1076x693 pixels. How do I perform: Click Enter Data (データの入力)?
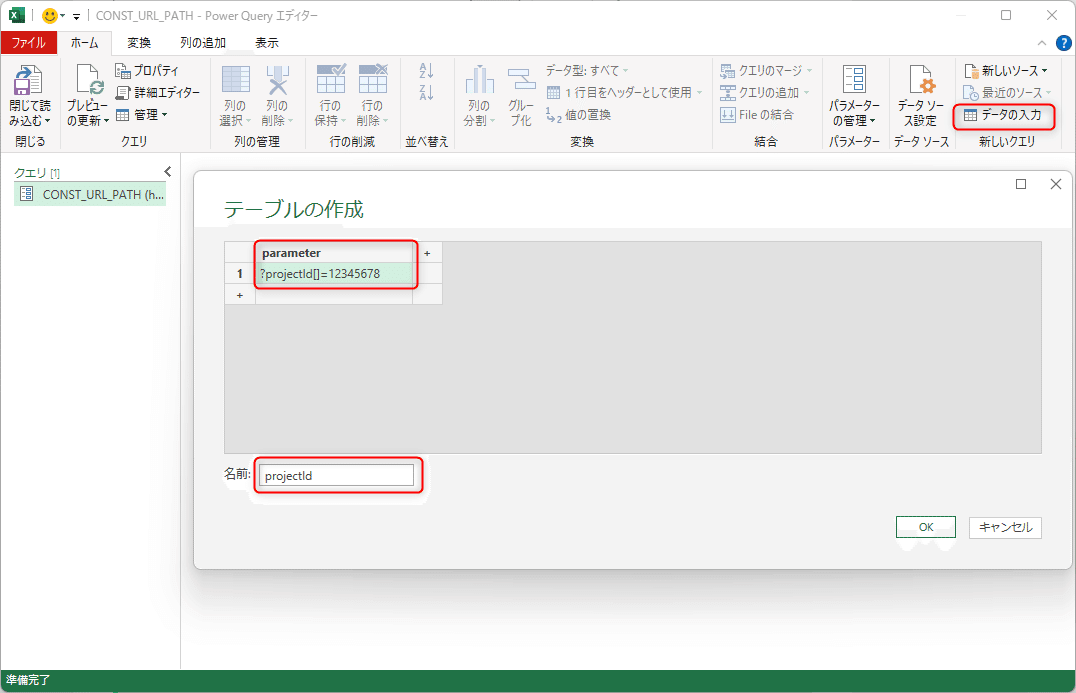pyautogui.click(x=1003, y=115)
